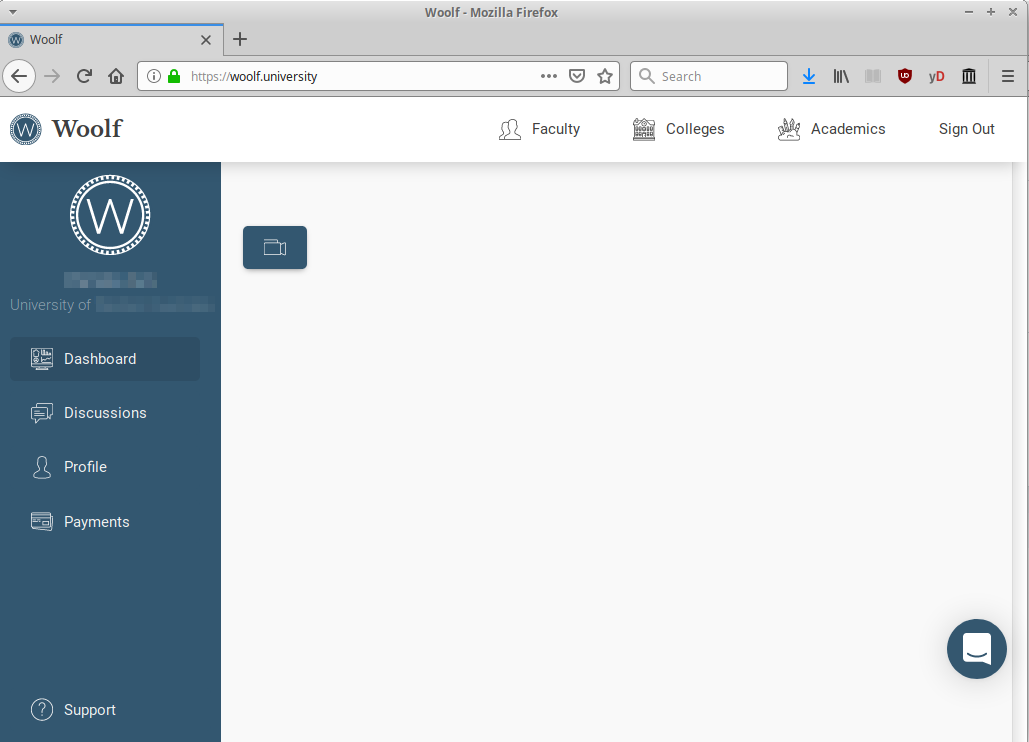1029x742 pixels.
Task: Click the Faculty people icon
Action: click(x=510, y=129)
